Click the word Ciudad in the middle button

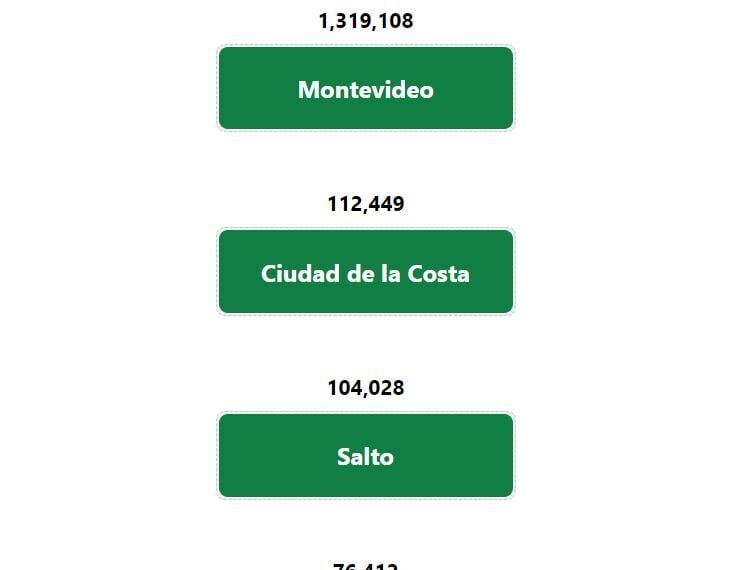301,274
